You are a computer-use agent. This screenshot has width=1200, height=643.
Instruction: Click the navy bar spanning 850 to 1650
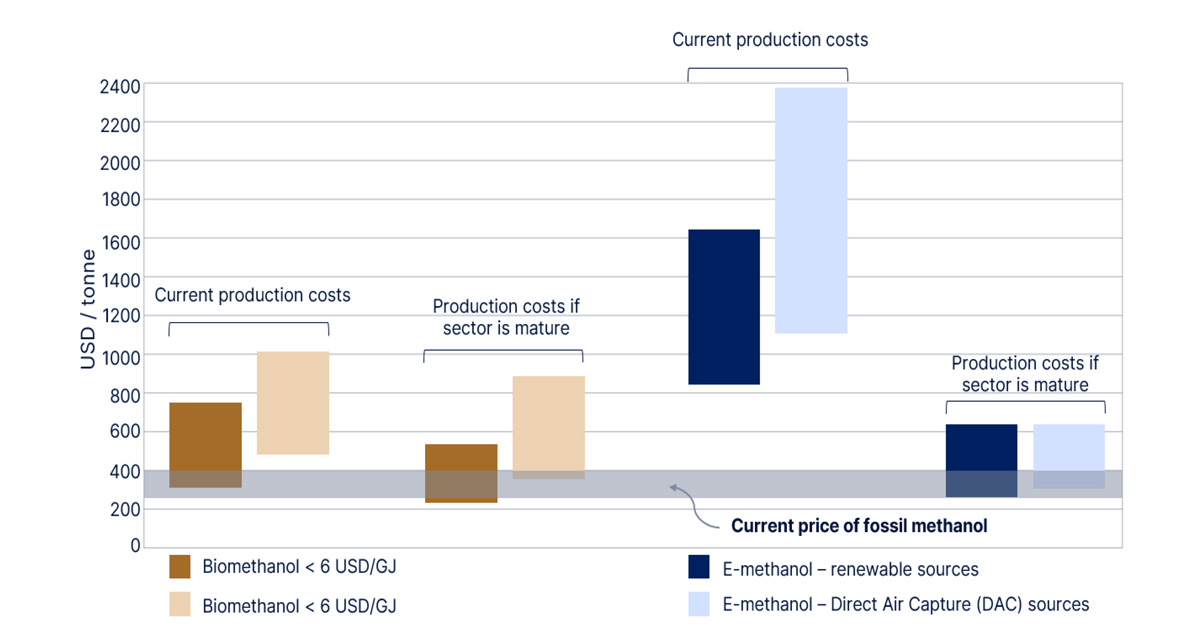coord(724,306)
